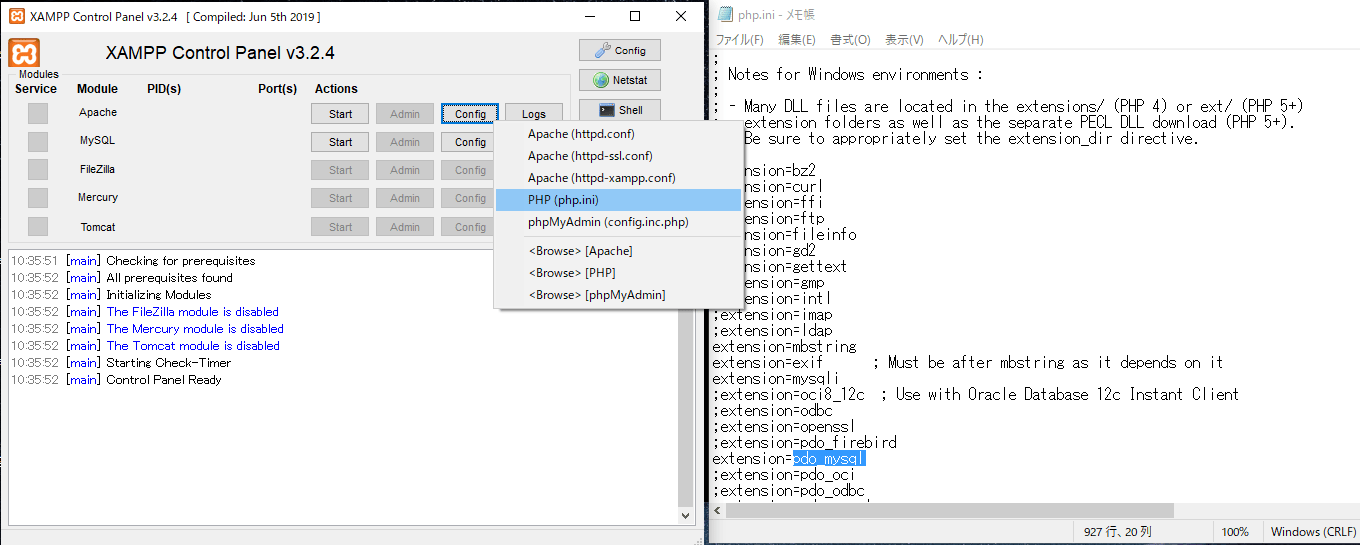Open the MySQL Config dropdown button
The image size is (1360, 550).
[x=468, y=142]
